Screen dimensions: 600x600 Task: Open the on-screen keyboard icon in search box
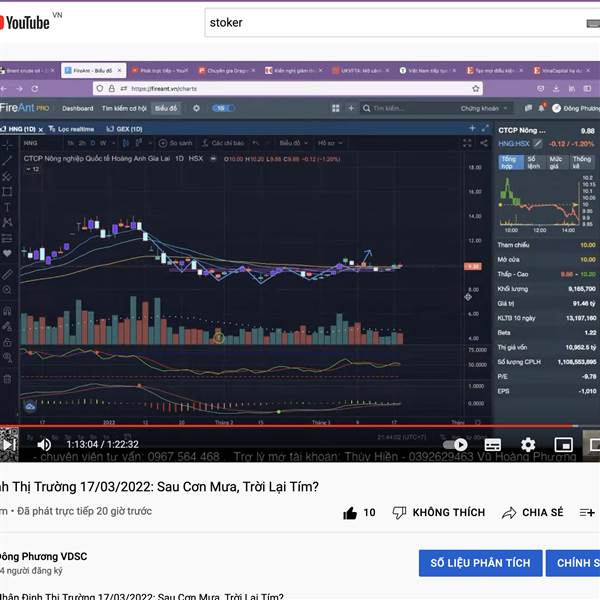pos(593,24)
